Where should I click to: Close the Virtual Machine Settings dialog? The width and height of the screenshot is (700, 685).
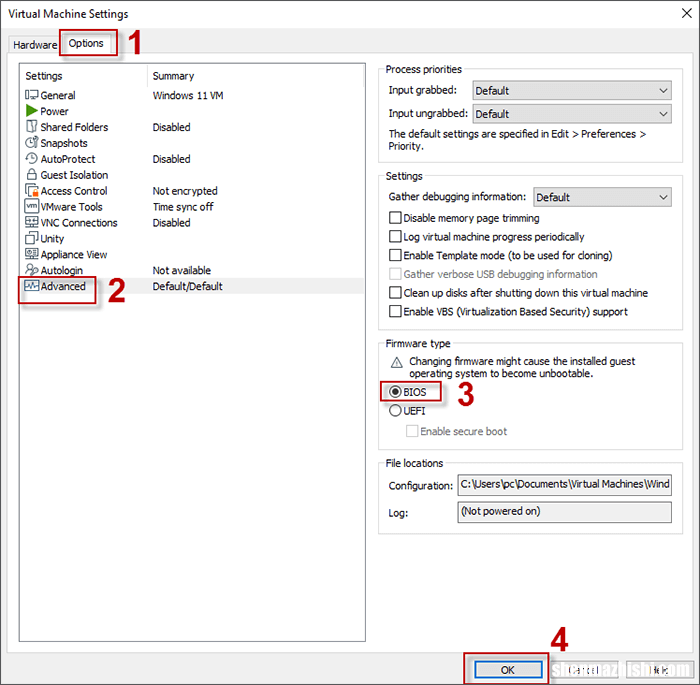click(687, 13)
